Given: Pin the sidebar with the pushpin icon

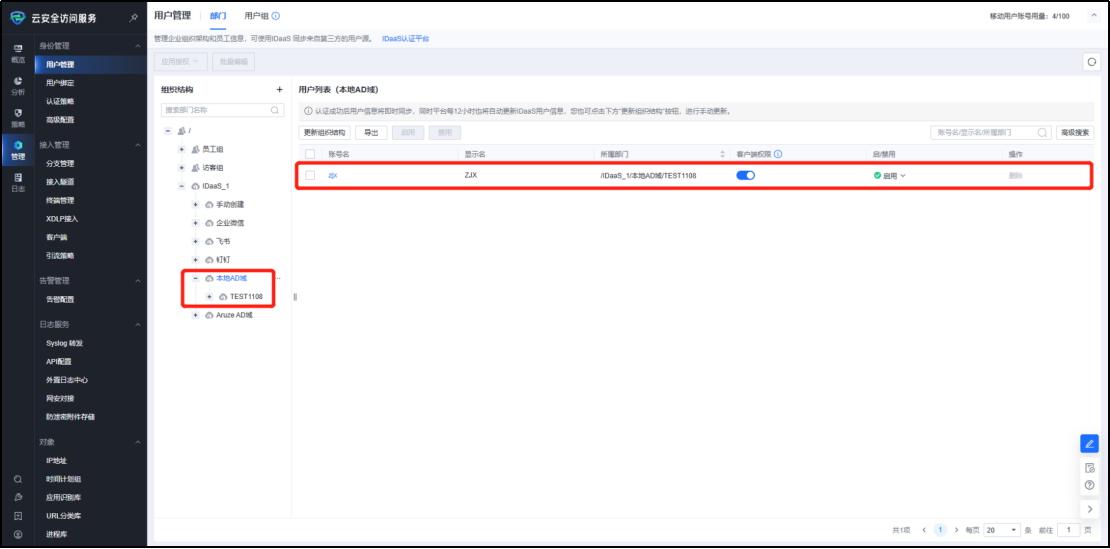Looking at the screenshot, I should (x=134, y=18).
